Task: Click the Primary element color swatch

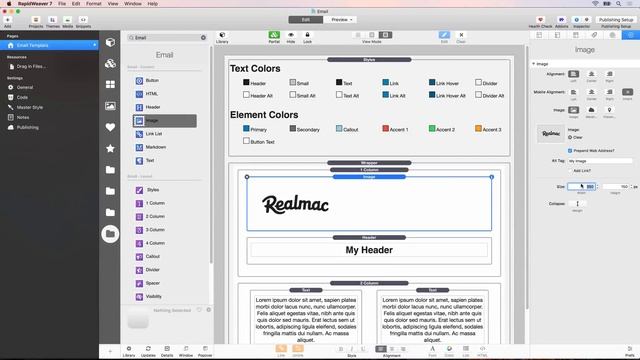Action: pyautogui.click(x=246, y=129)
